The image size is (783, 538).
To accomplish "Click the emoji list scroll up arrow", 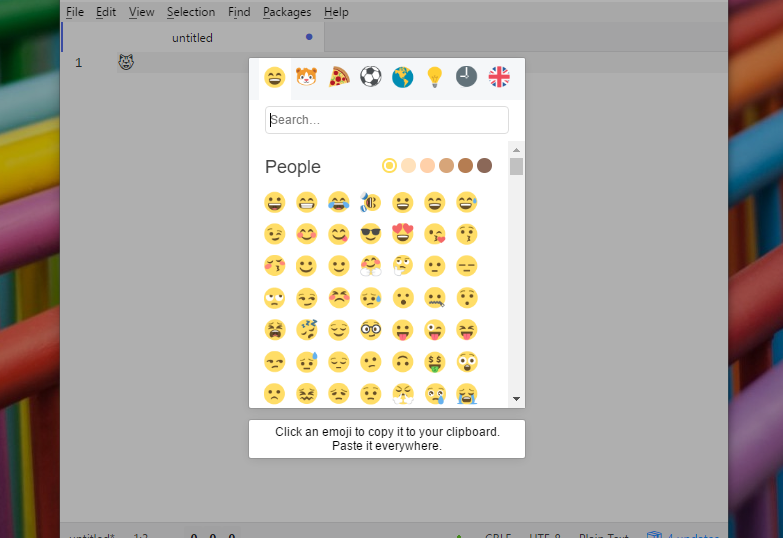I will coord(516,150).
